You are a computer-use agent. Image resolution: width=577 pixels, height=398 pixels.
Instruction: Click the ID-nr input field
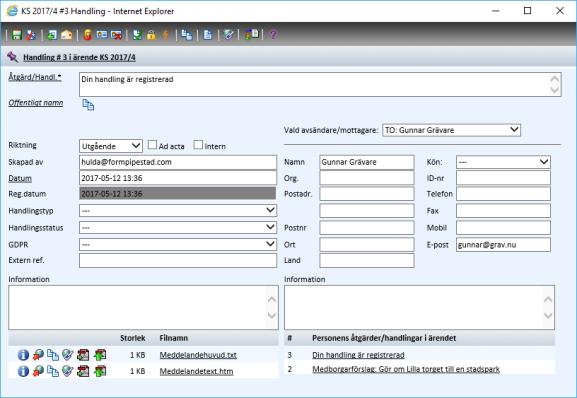(x=503, y=178)
